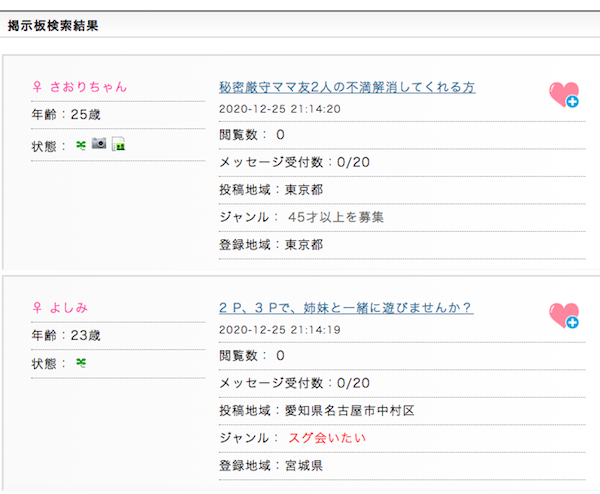Click the timestamp 2020-12-25 21:14:19
Viewport: 600px width, 494px height.
(x=280, y=330)
